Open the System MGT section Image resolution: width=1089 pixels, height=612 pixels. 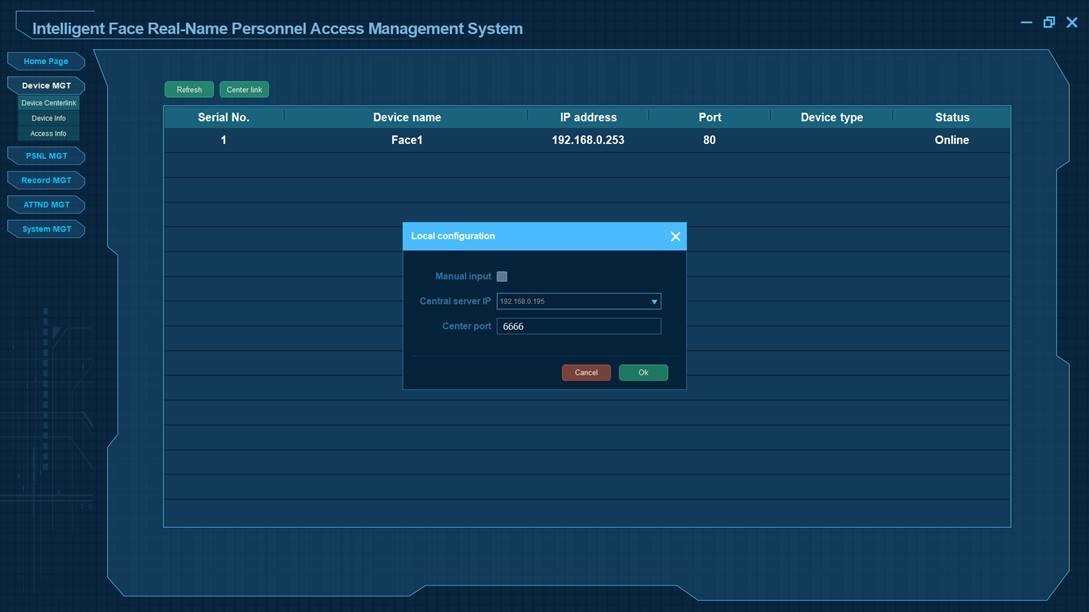pos(46,229)
